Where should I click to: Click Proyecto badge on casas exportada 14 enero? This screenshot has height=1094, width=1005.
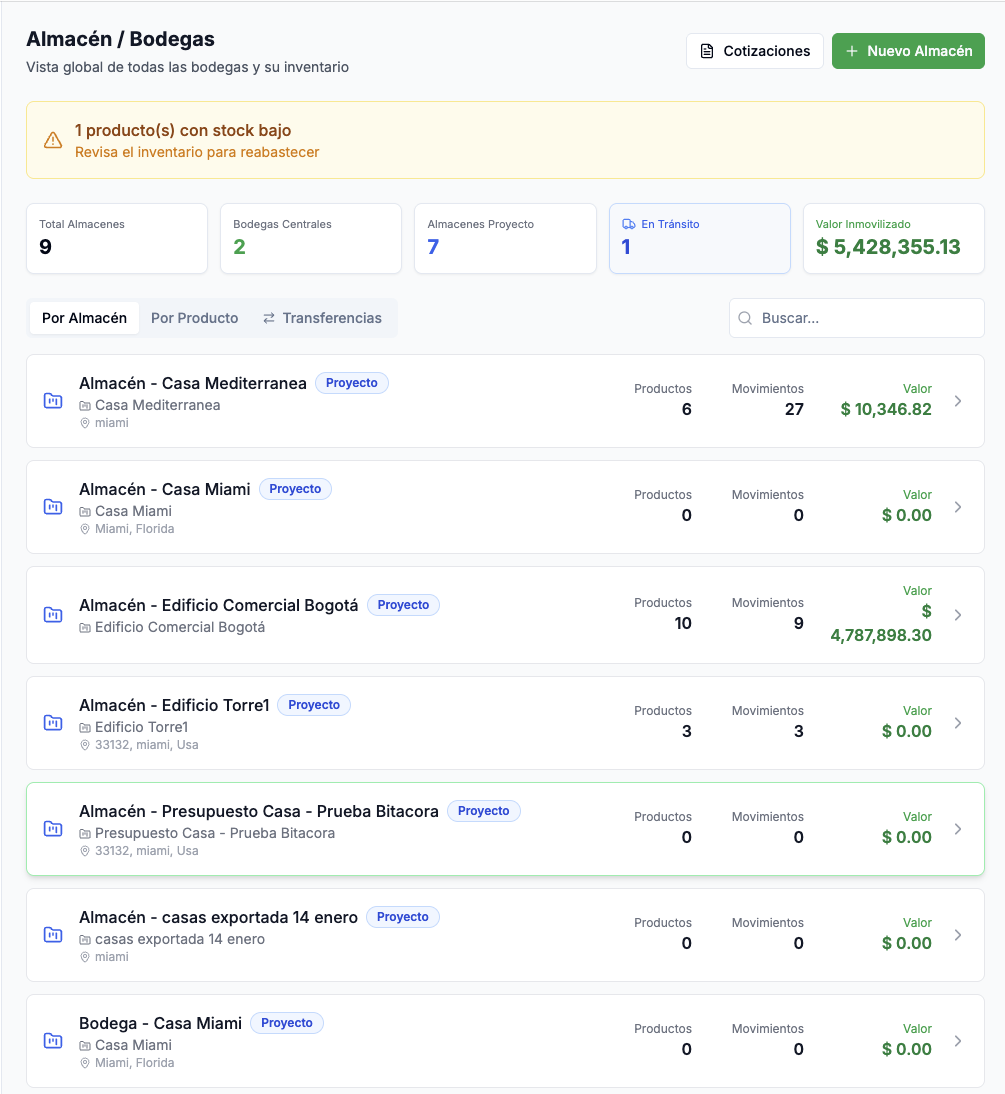point(403,917)
